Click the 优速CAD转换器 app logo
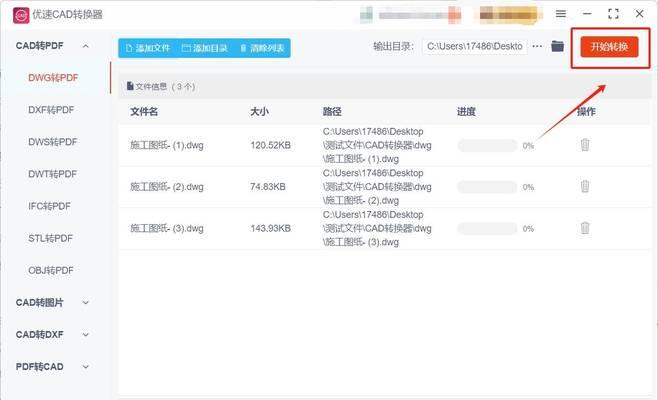 pos(21,15)
